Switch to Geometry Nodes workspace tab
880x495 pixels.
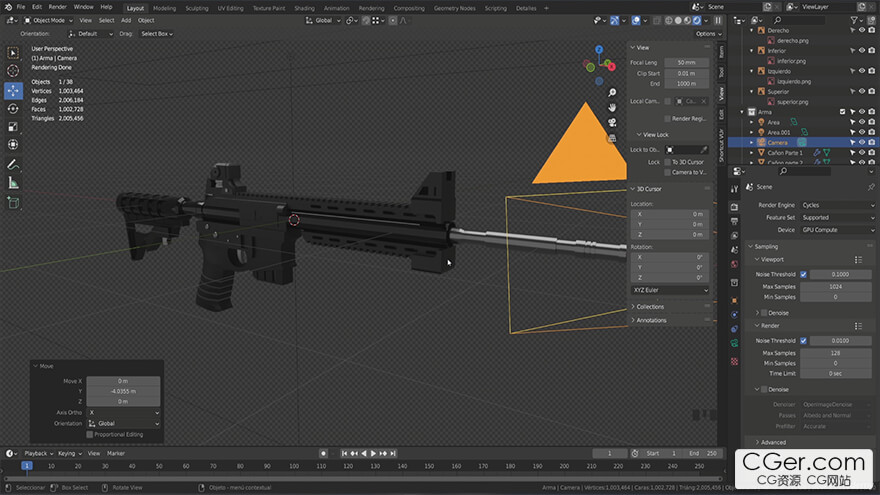[x=455, y=8]
